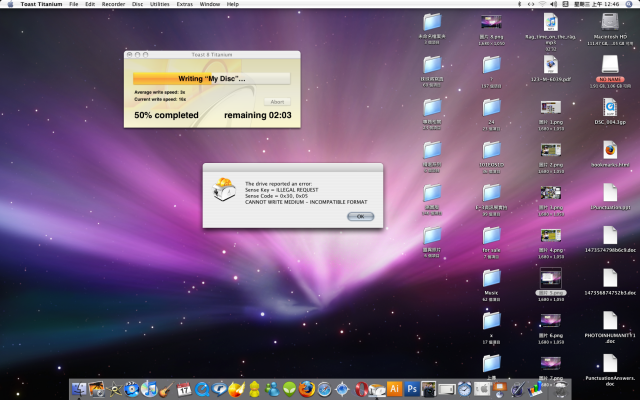Open the Edit menu

tap(90, 4)
